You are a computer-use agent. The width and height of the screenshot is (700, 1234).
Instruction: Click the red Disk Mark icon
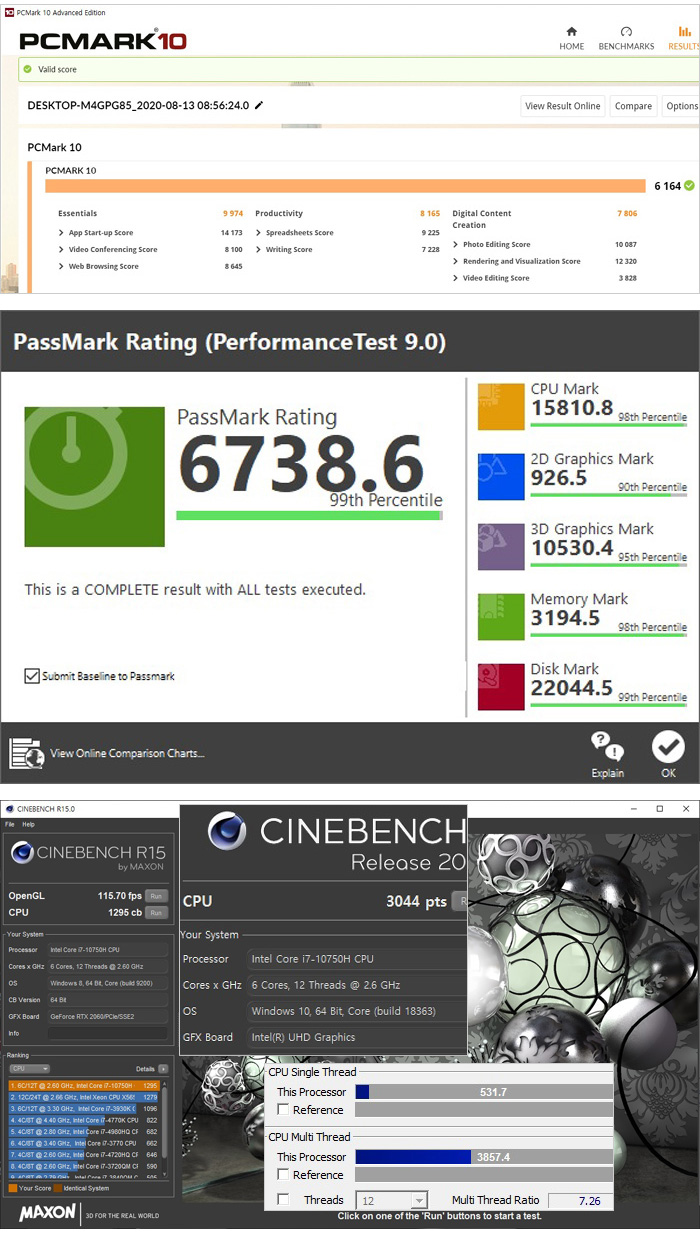point(501,685)
